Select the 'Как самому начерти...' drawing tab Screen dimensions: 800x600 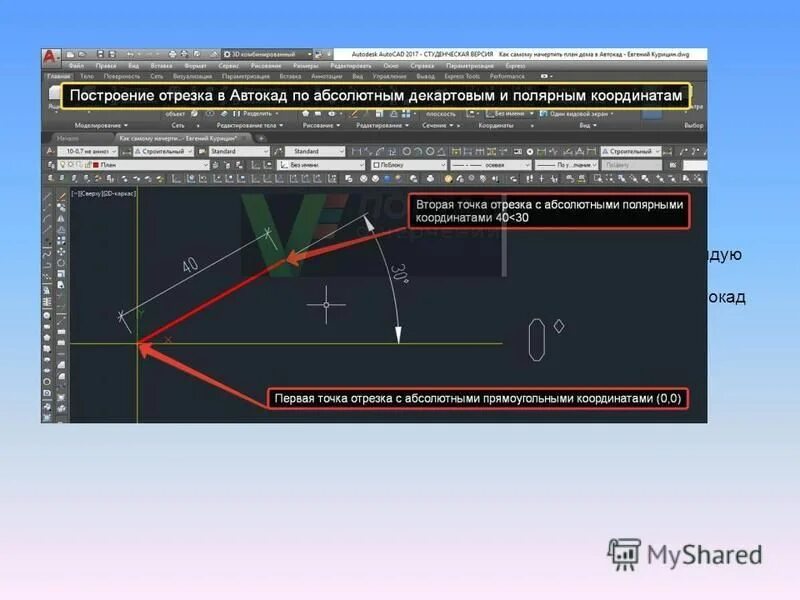coord(179,138)
